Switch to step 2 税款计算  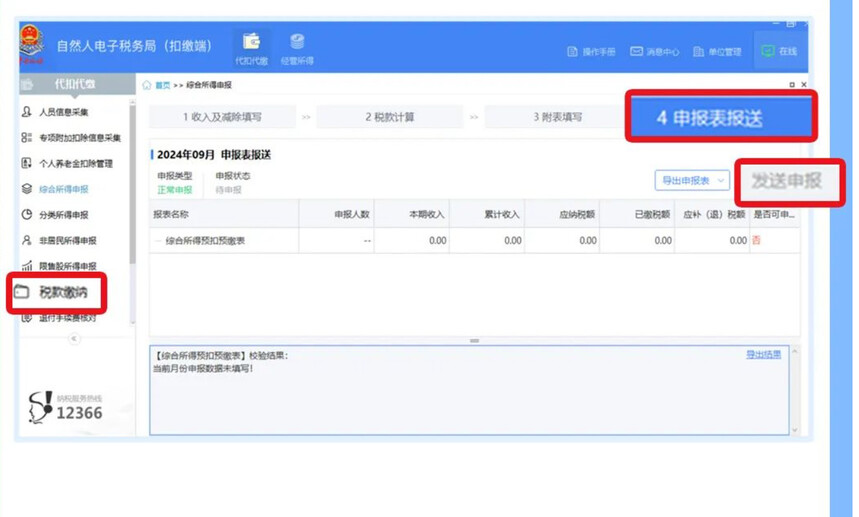coord(390,117)
